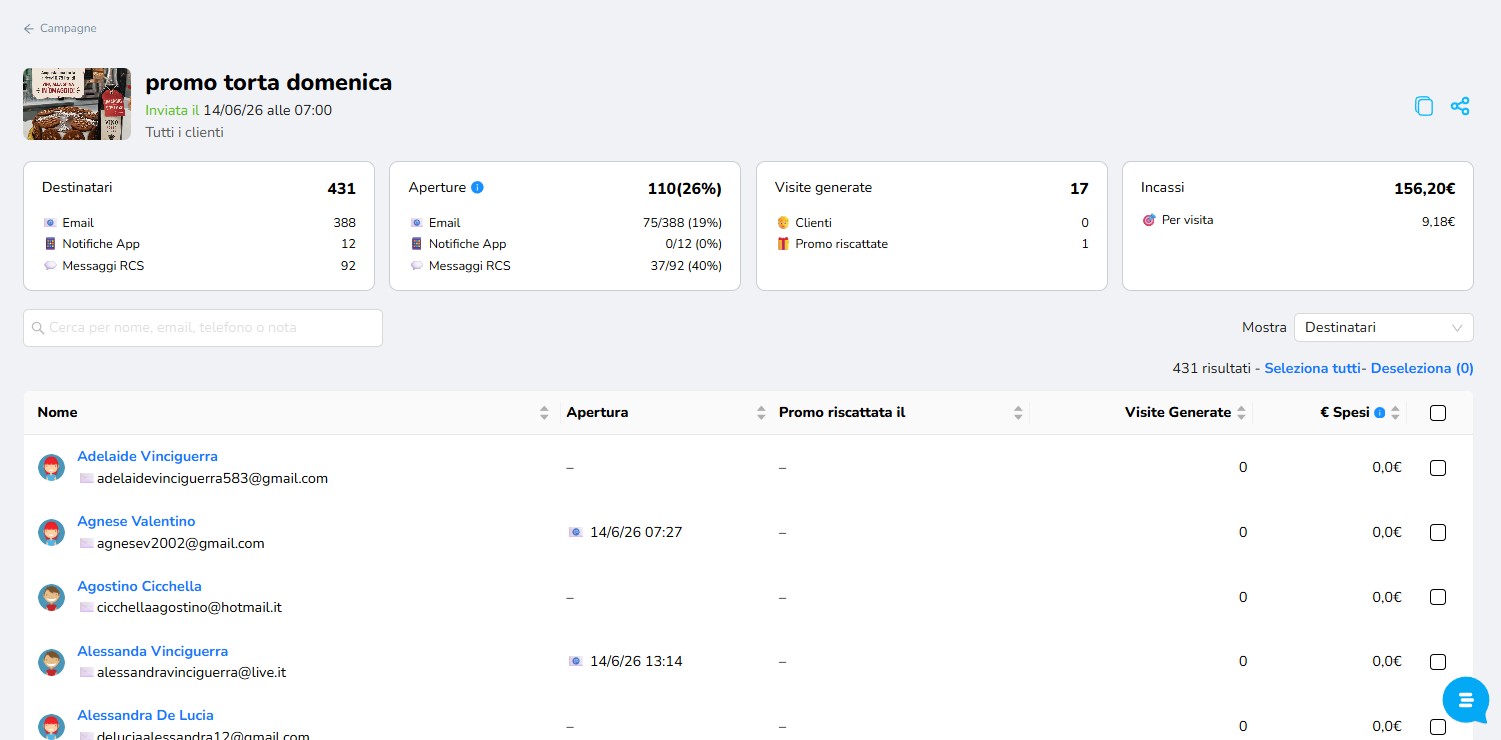Click the '9,18€' per visita value

(x=1438, y=222)
